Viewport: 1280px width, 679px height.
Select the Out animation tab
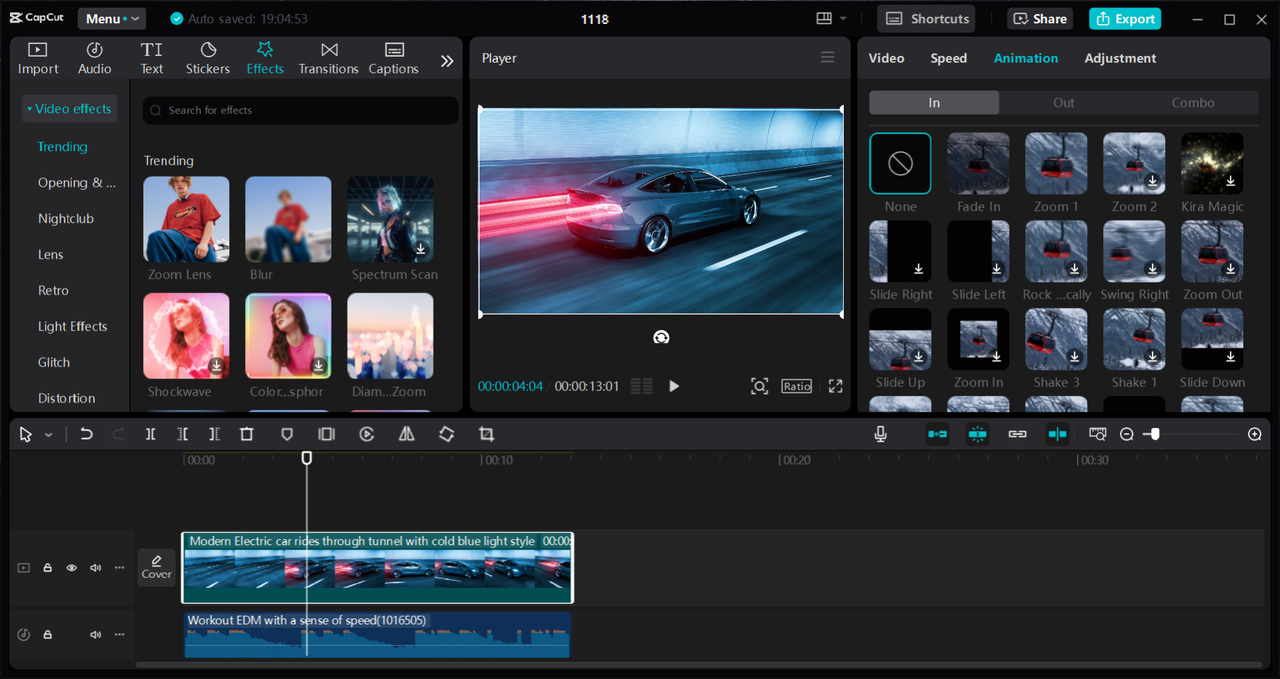click(x=1064, y=102)
